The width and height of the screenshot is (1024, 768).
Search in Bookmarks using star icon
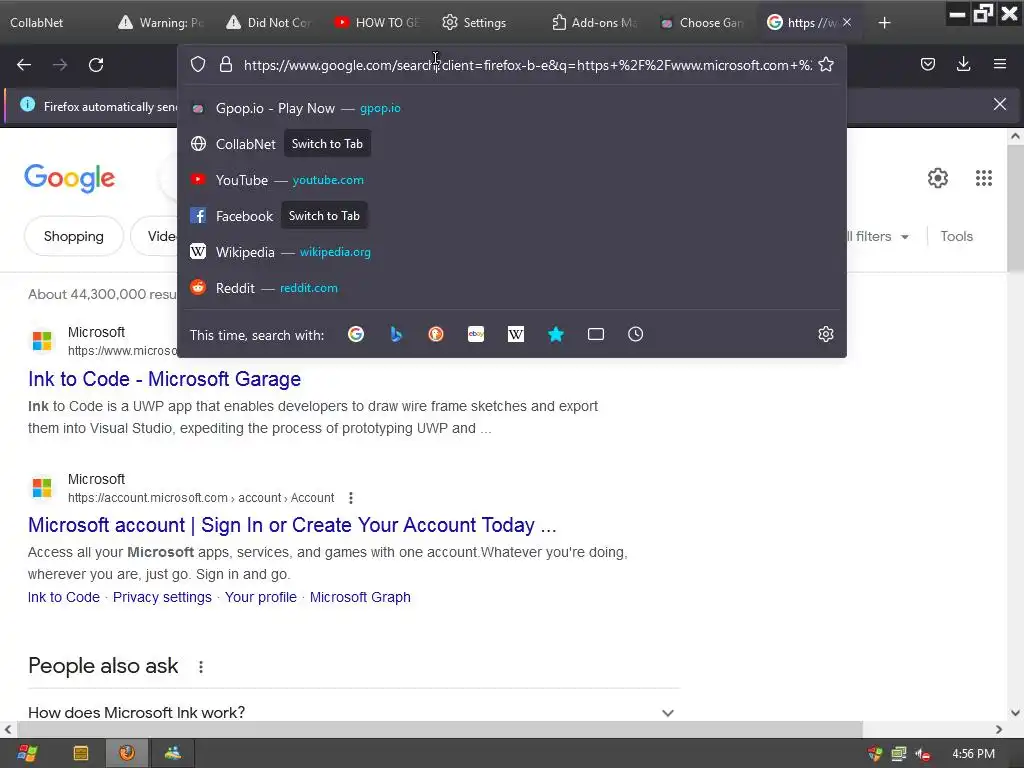pos(556,334)
